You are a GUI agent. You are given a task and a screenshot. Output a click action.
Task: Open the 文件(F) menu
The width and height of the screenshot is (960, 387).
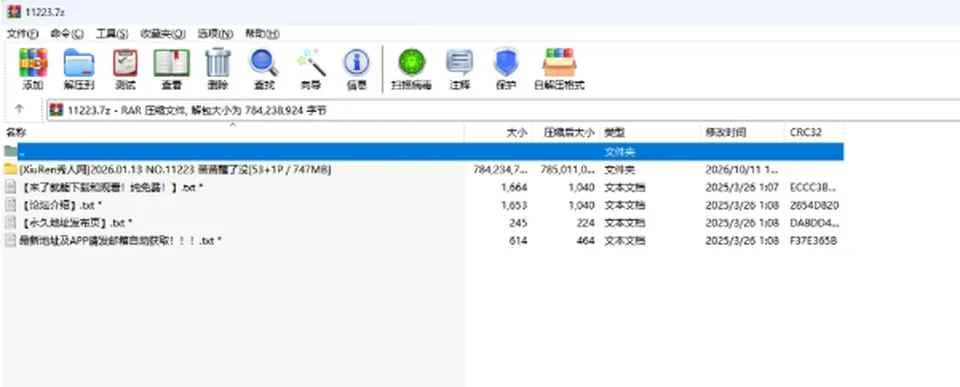tap(22, 34)
